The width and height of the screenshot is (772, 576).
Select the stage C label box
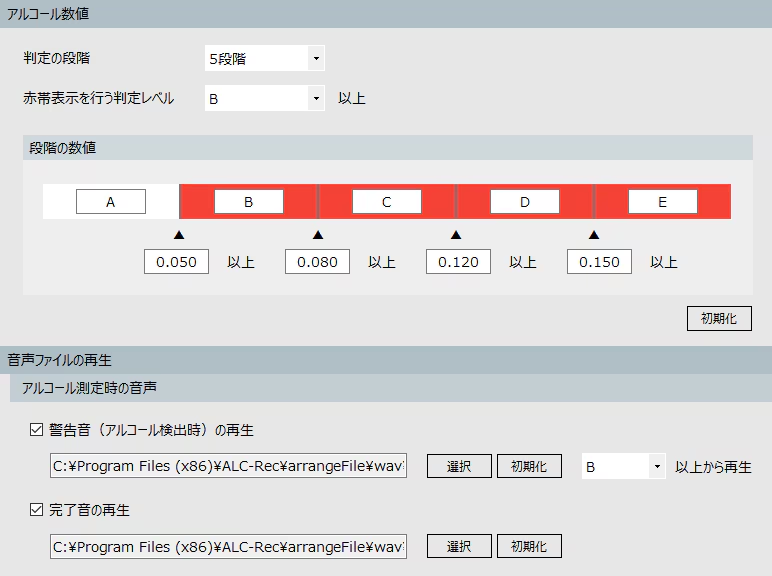pos(387,202)
